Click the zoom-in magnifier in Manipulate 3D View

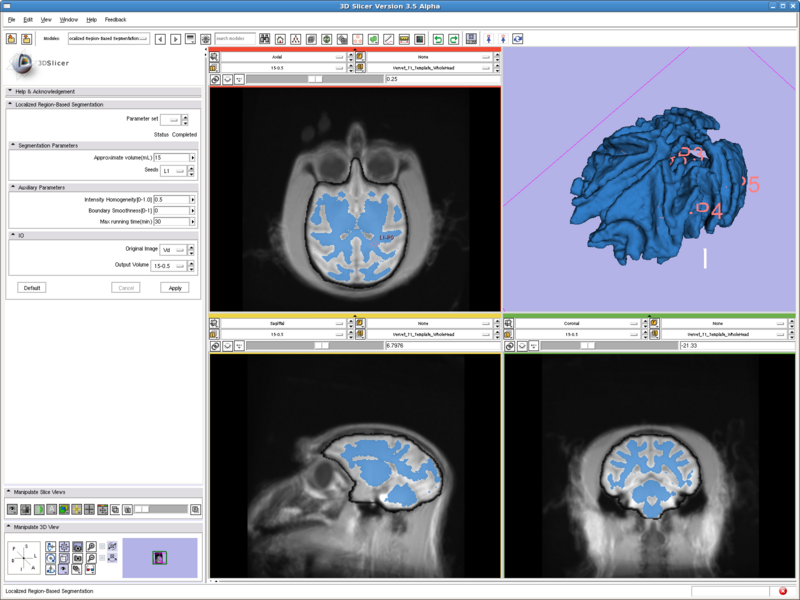click(x=91, y=547)
